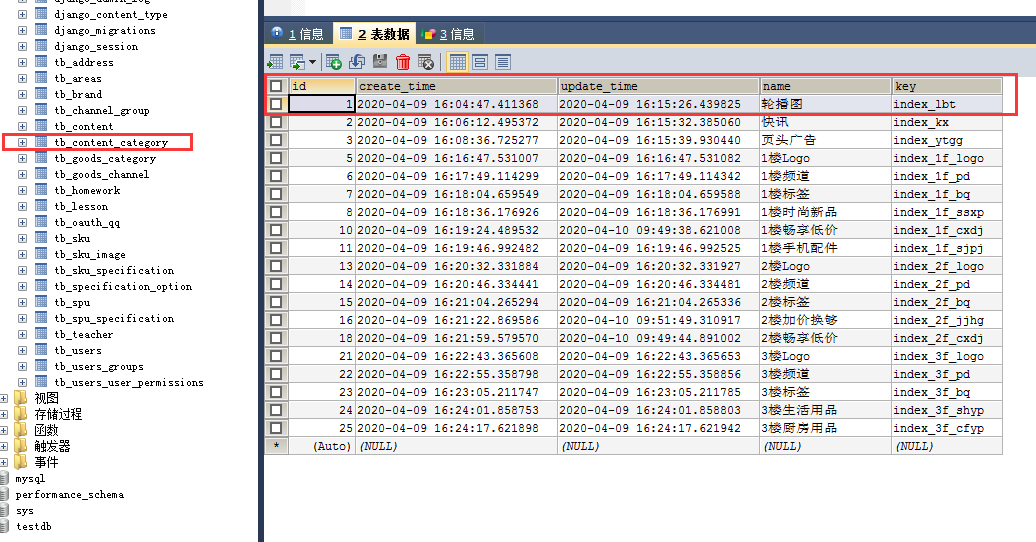Click the tb_oauth_qq table icon
This screenshot has width=1036, height=542.
(41, 222)
